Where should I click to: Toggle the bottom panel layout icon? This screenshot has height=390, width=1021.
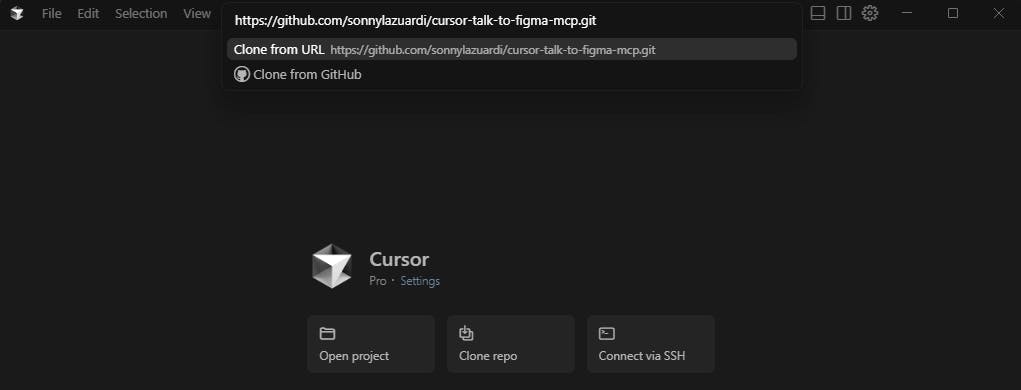[818, 13]
